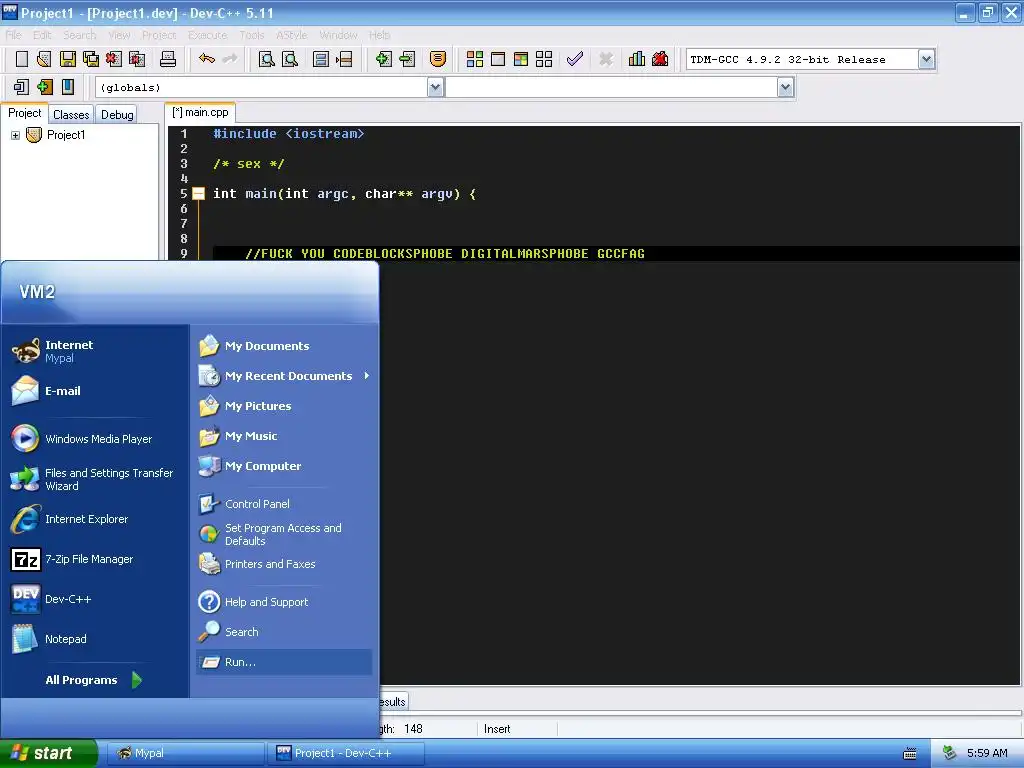Image resolution: width=1024 pixels, height=768 pixels.
Task: Click the Goto Line toolbar icon
Action: (x=344, y=59)
